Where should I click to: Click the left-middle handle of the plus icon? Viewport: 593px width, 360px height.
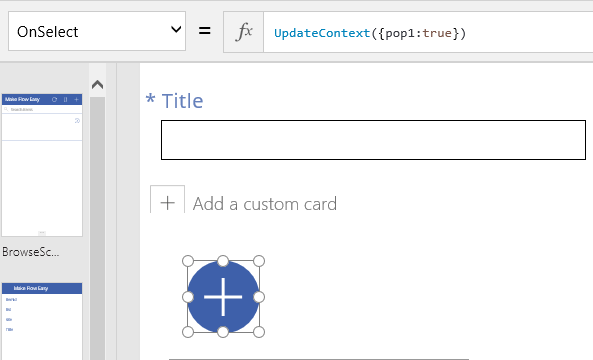[188, 297]
